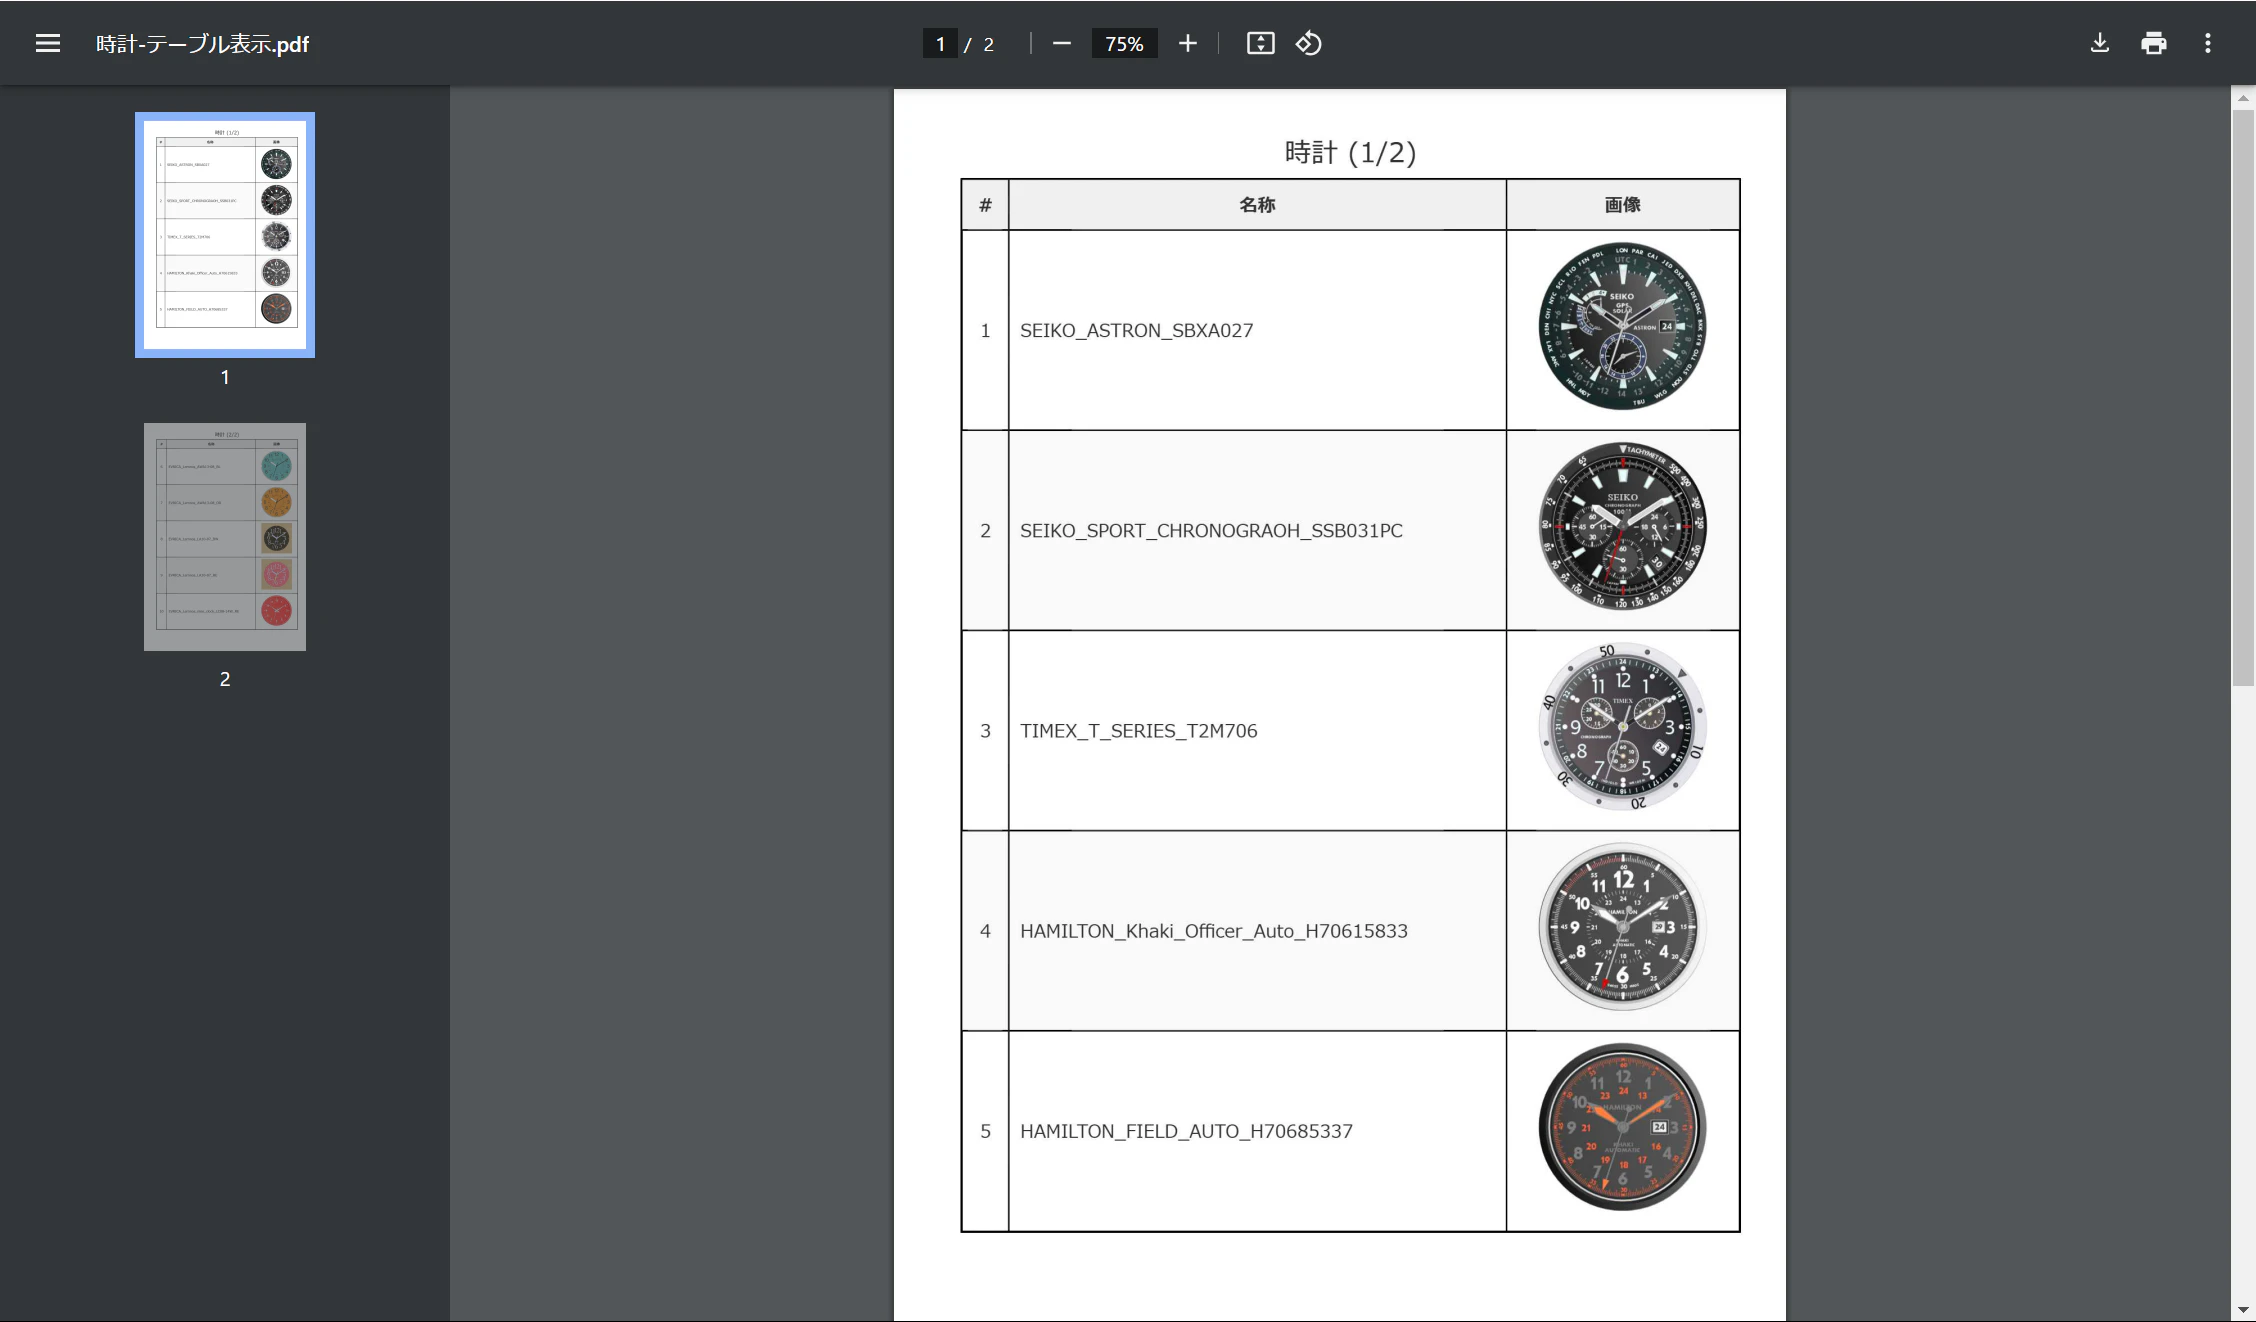2256x1322 pixels.
Task: Select page 2 thumbnail in sidebar
Action: coord(225,537)
